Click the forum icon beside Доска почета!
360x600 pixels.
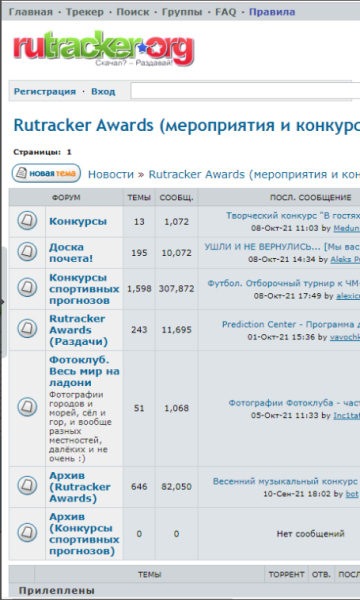(x=27, y=252)
